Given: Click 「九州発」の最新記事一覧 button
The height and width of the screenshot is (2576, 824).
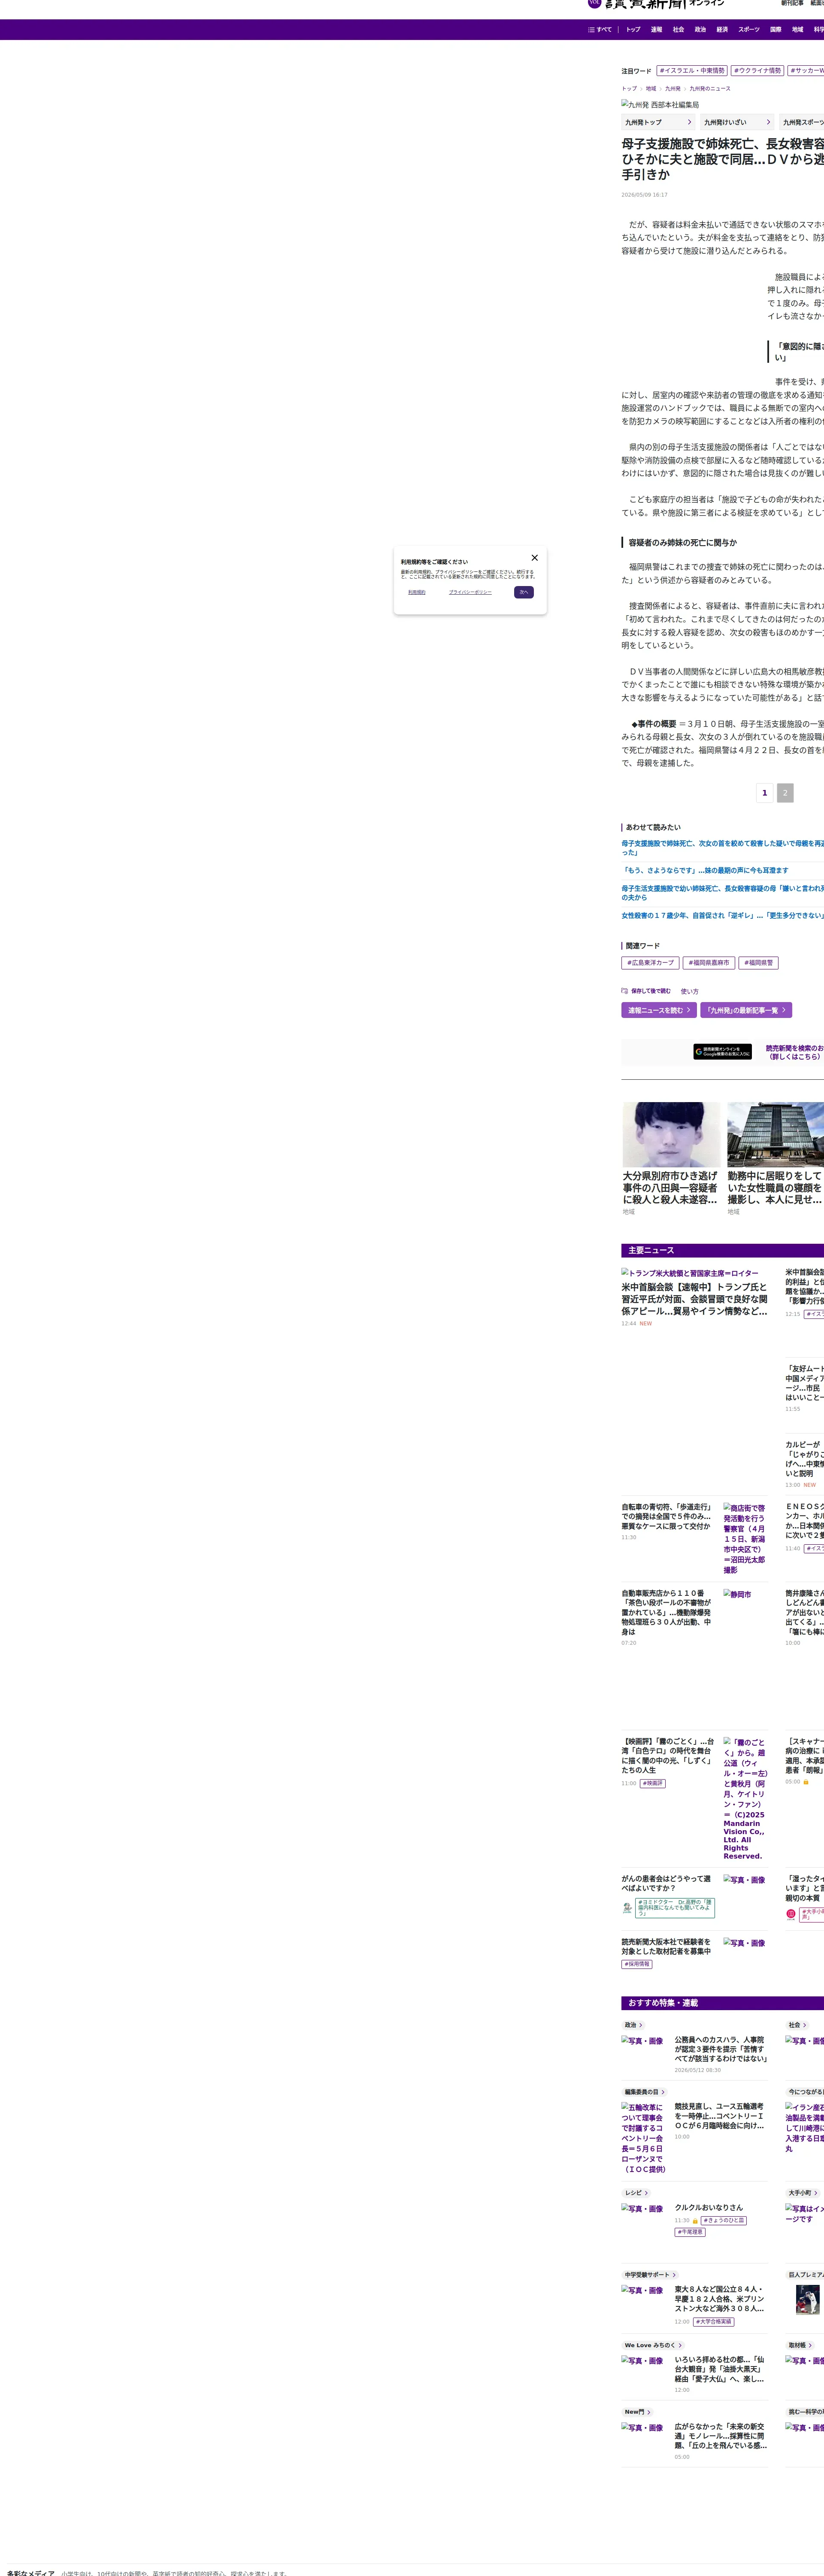Looking at the screenshot, I should tap(746, 1010).
